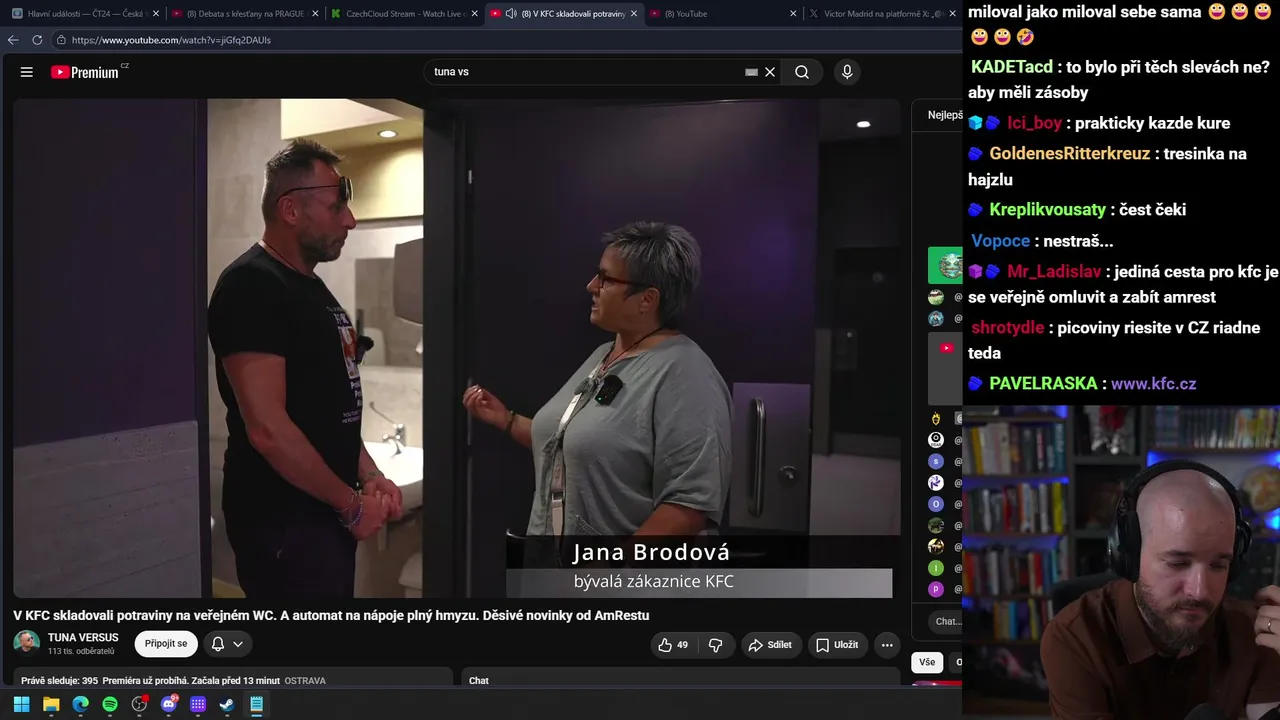The image size is (1280, 720).
Task: Open Microsoft Edge from the taskbar
Action: coord(81,704)
